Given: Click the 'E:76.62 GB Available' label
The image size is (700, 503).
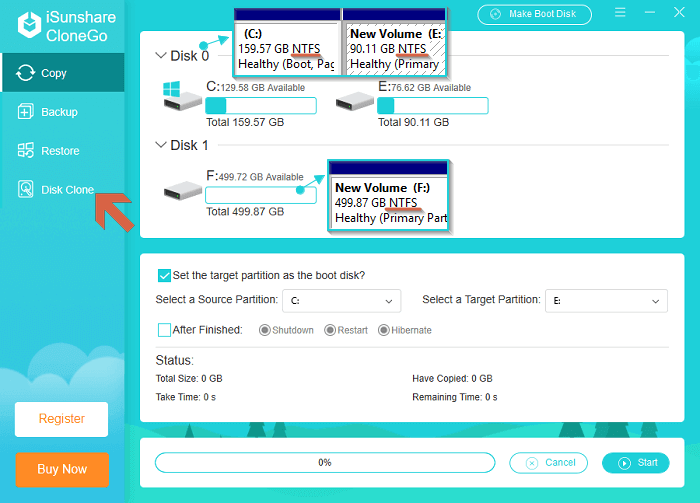Looking at the screenshot, I should (x=424, y=87).
